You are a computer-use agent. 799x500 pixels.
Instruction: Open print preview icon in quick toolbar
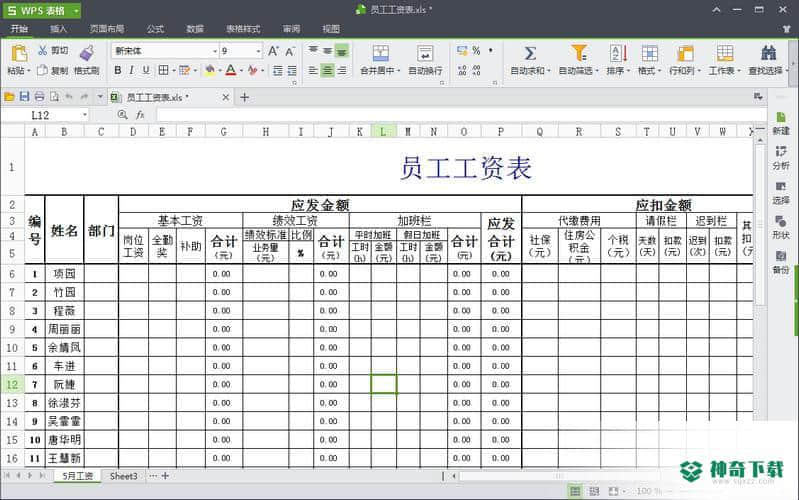54,97
